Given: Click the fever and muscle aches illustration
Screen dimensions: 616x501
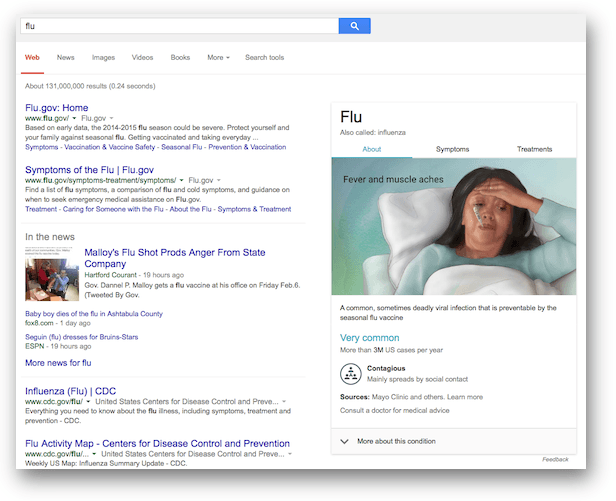Looking at the screenshot, I should [454, 226].
